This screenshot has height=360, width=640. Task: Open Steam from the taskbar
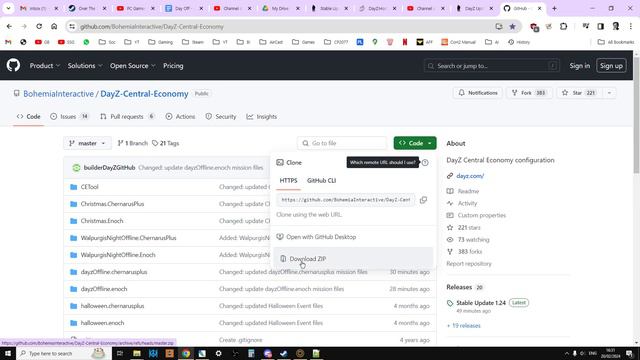coord(284,353)
